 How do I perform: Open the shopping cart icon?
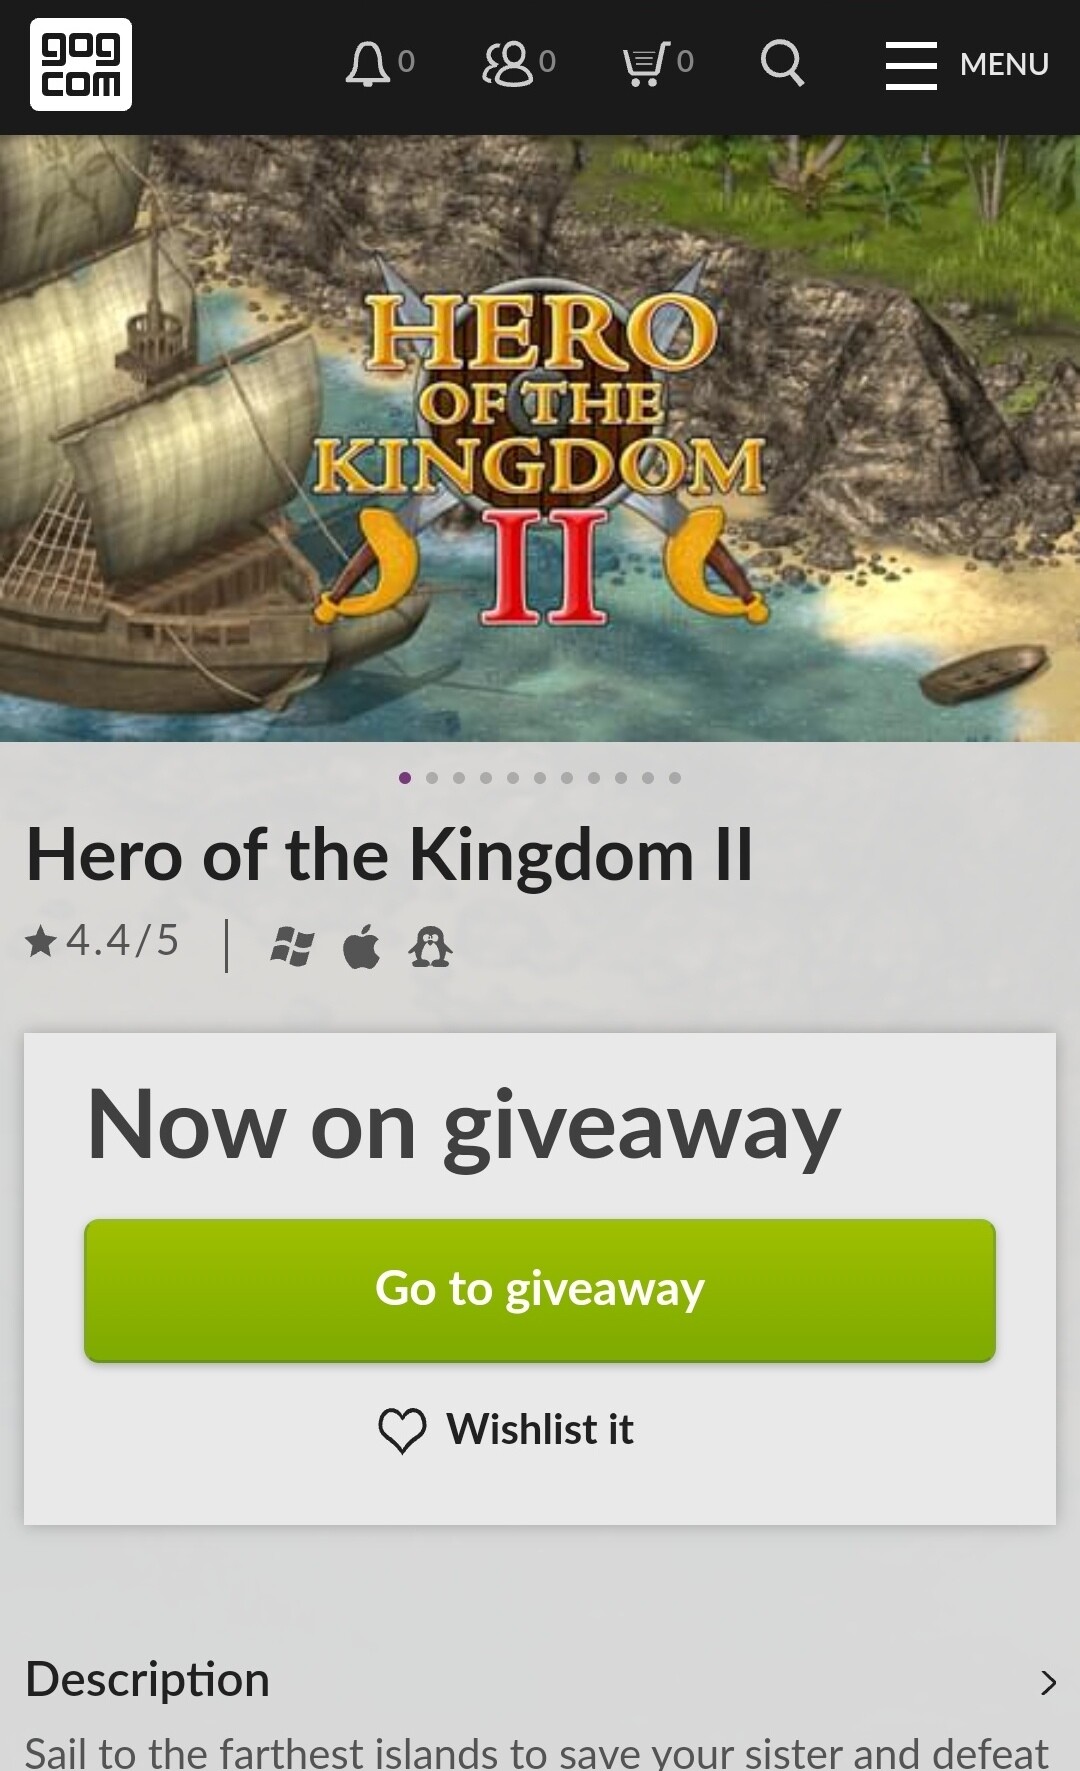coord(645,64)
